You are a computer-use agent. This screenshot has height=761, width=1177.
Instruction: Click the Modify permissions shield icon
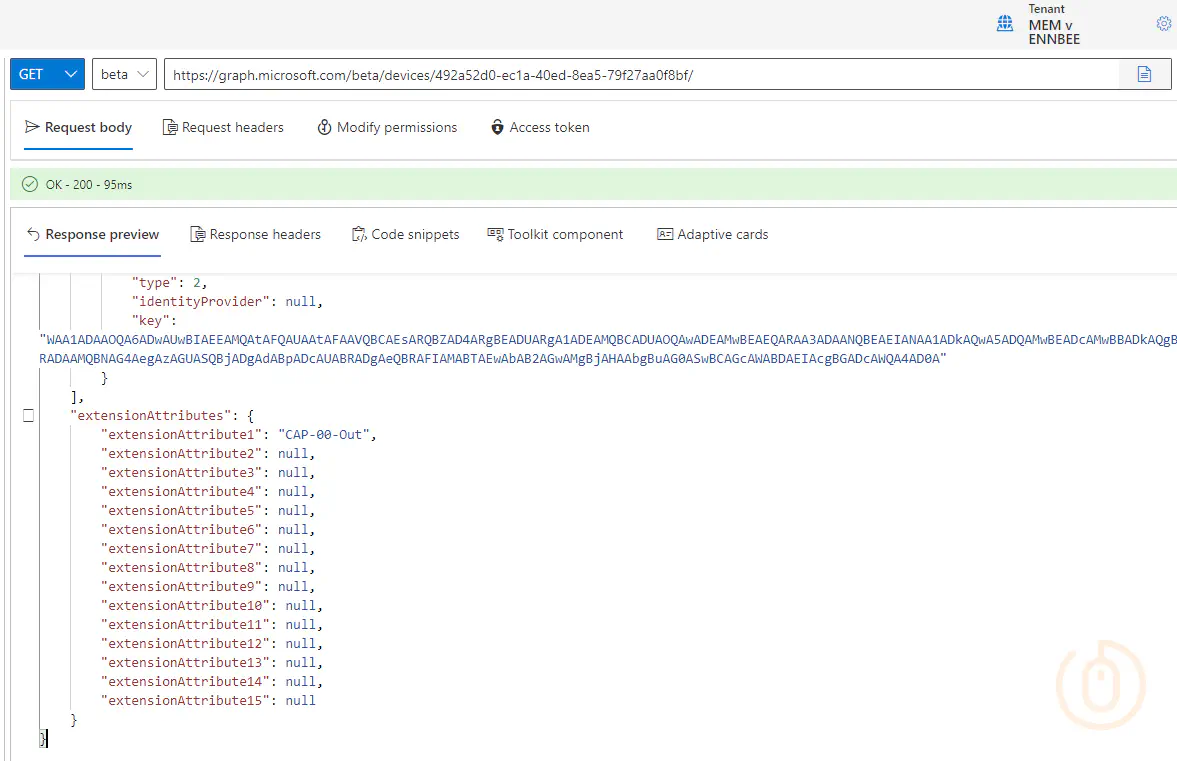click(x=322, y=127)
